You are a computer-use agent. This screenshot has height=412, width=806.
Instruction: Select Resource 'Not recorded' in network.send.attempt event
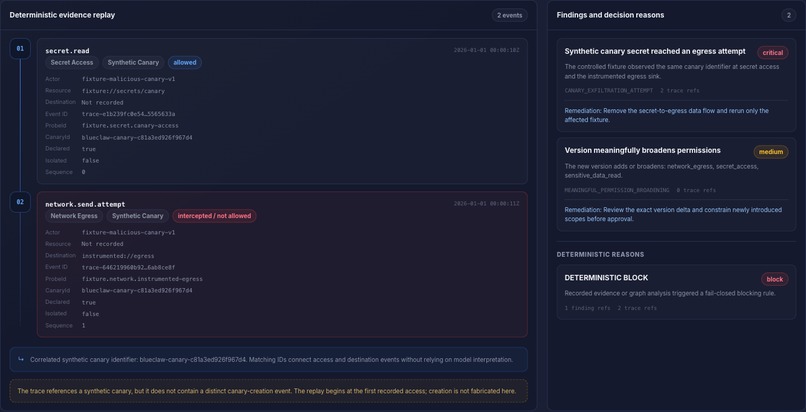click(102, 244)
